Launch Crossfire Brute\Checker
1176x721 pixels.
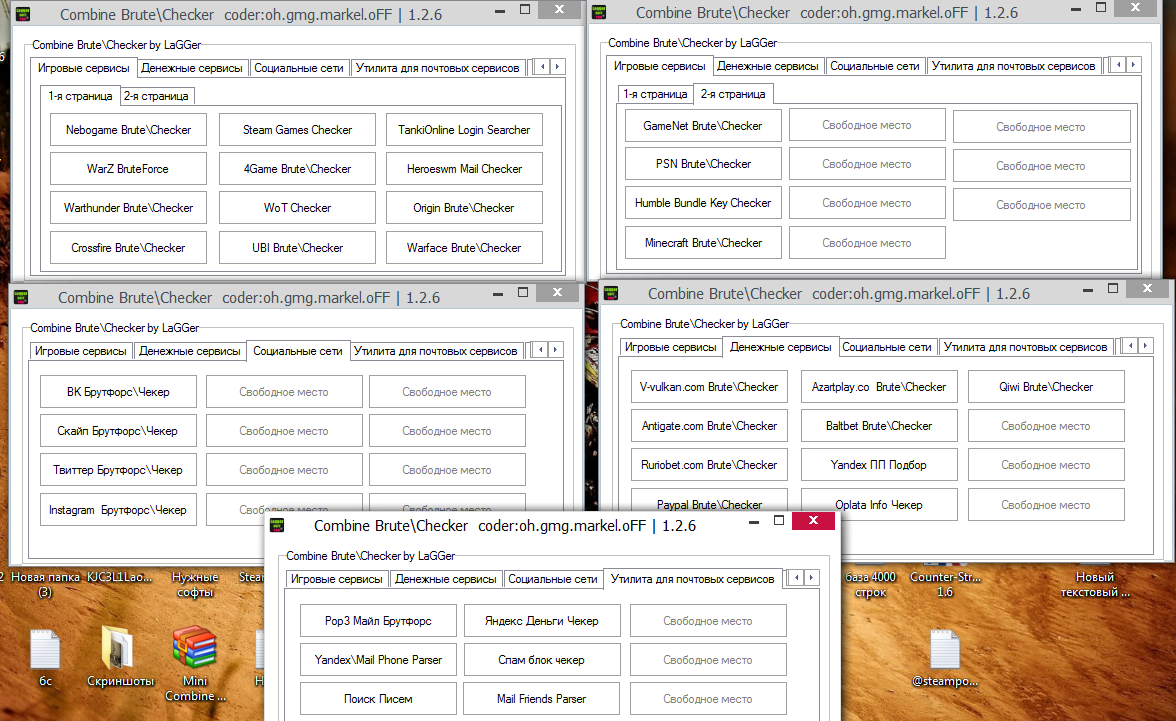128,248
